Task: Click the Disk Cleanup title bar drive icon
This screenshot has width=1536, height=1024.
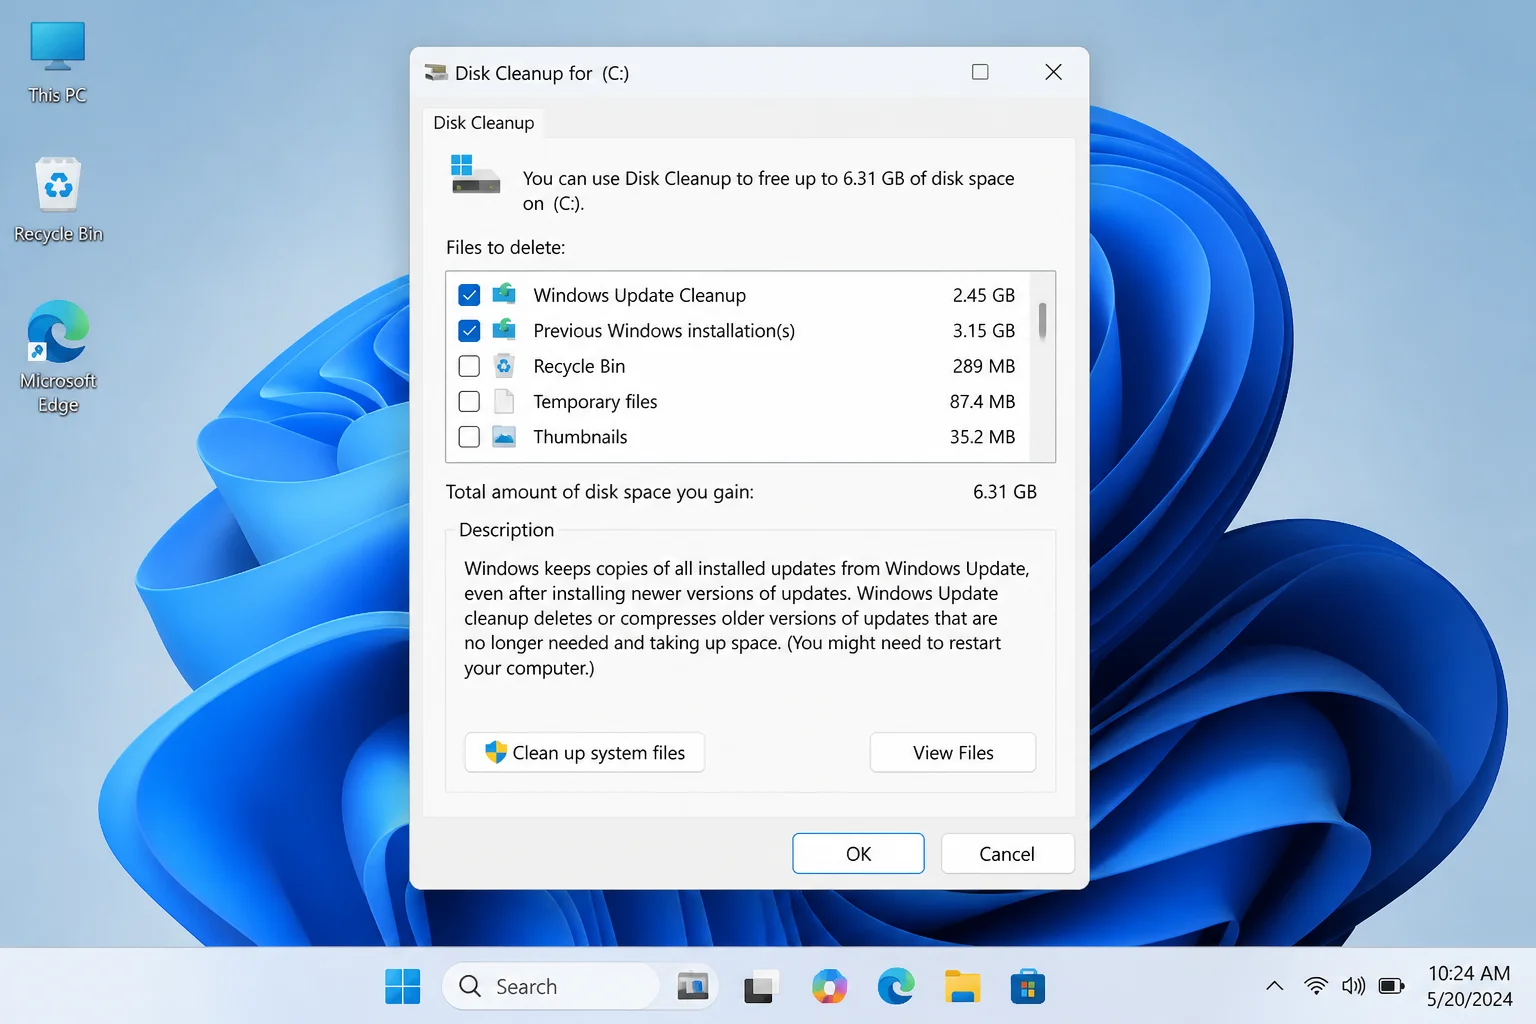Action: point(436,73)
